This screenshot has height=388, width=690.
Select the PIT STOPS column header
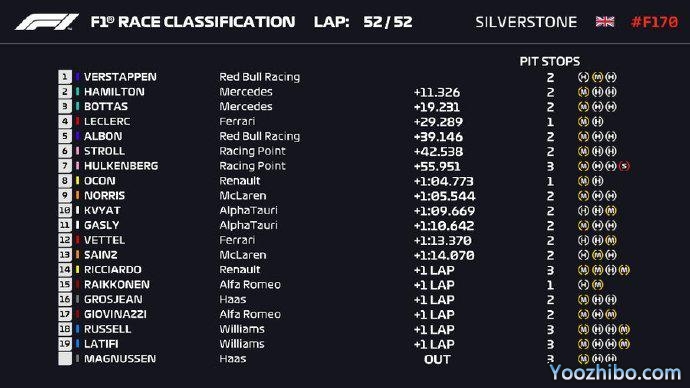550,61
